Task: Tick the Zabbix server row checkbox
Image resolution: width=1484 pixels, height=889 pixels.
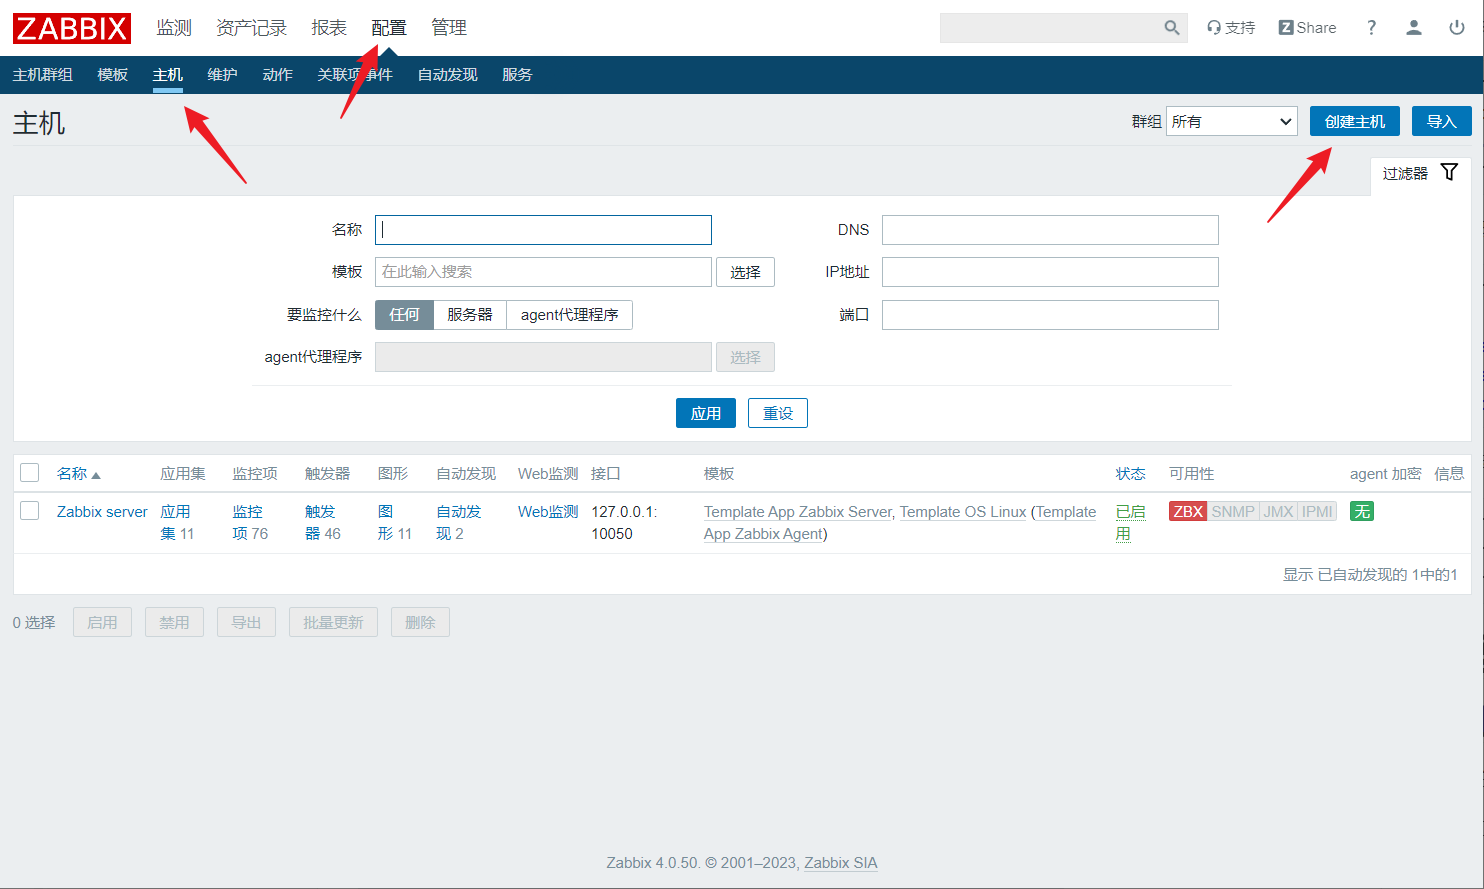Action: tap(30, 511)
